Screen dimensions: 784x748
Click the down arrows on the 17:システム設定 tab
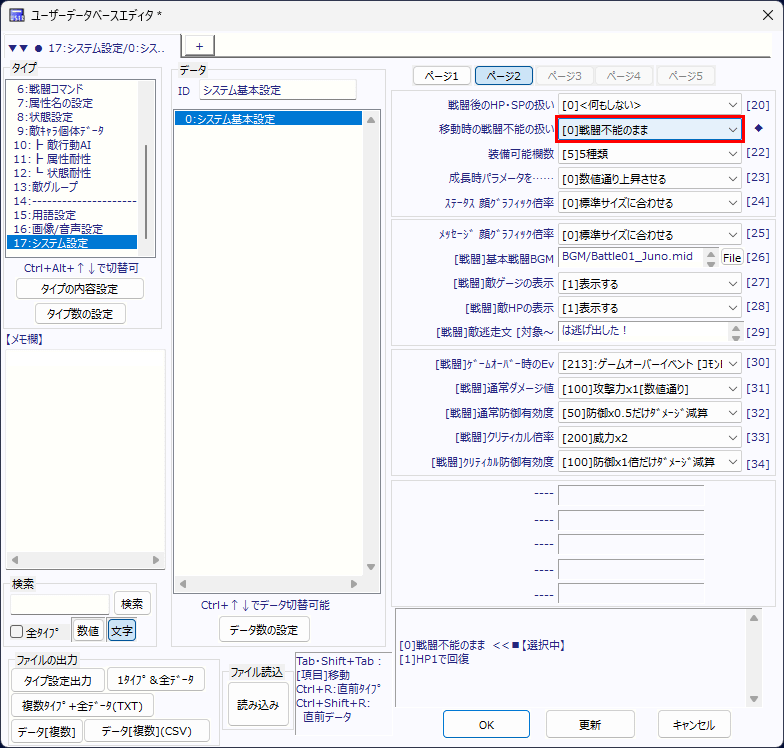[x=18, y=48]
